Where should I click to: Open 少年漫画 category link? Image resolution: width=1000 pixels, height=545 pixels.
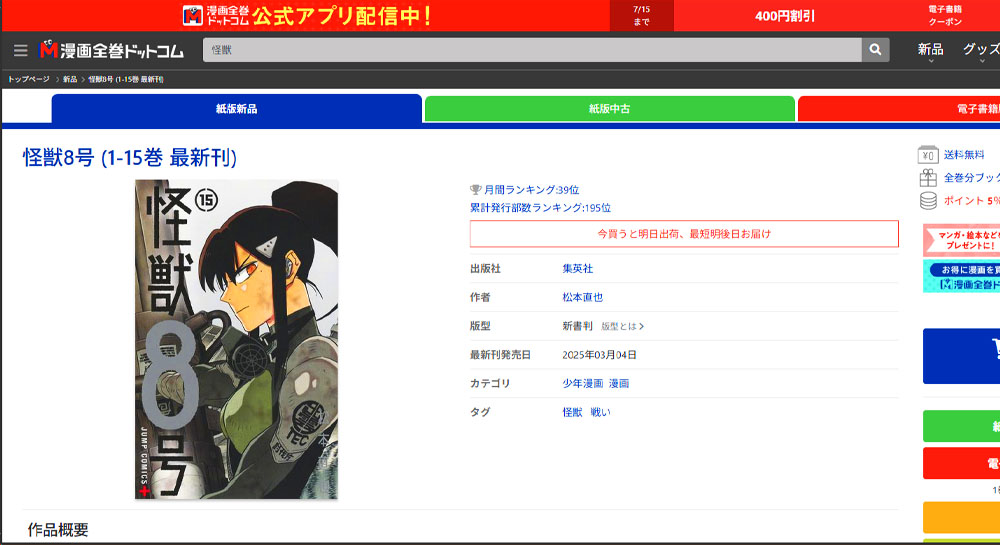(x=582, y=384)
